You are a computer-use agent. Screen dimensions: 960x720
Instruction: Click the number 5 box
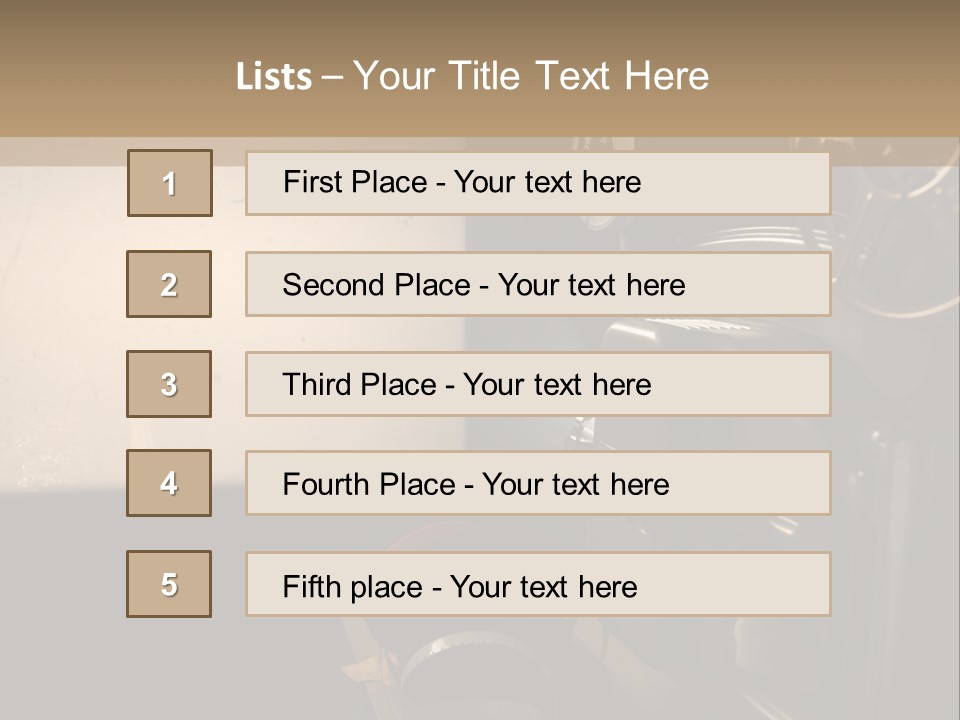(169, 584)
